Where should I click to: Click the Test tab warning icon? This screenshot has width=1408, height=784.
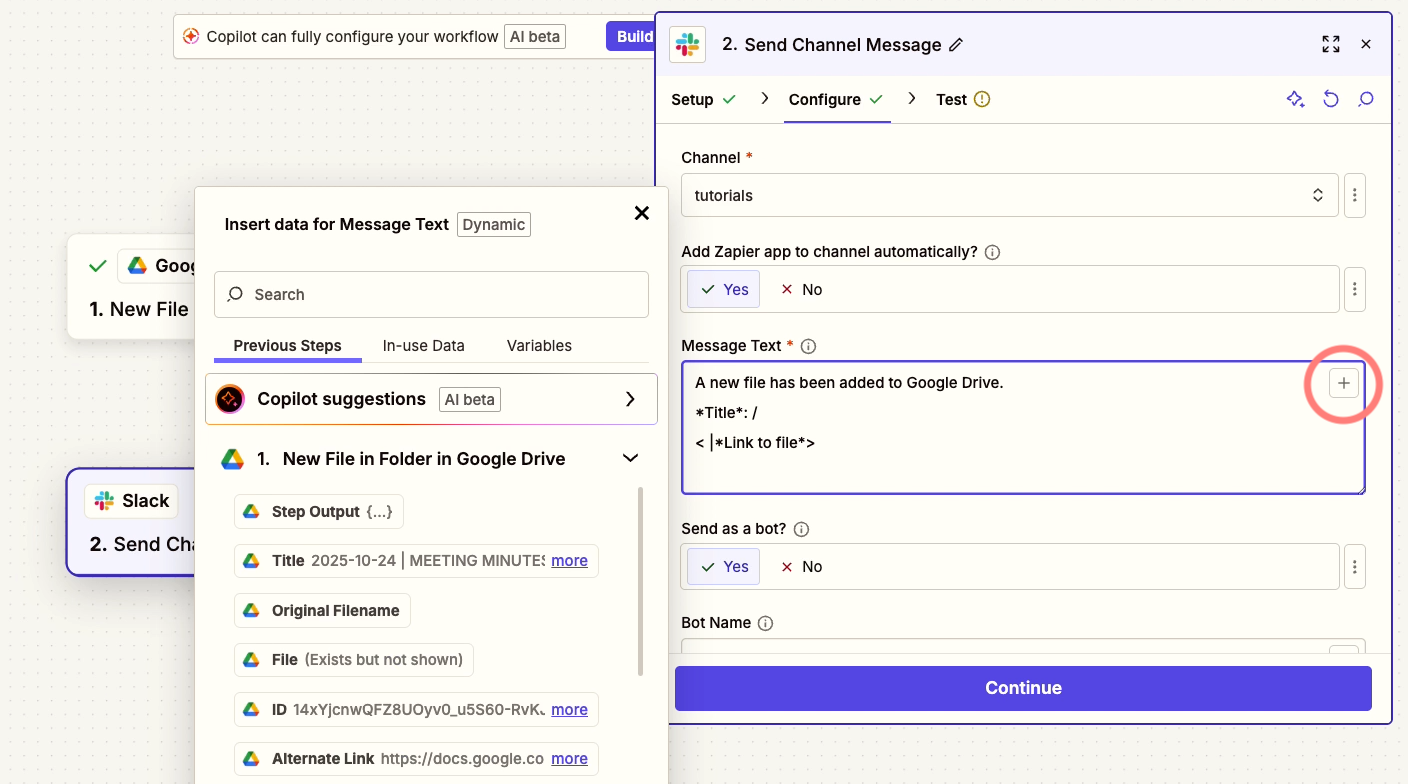982,99
